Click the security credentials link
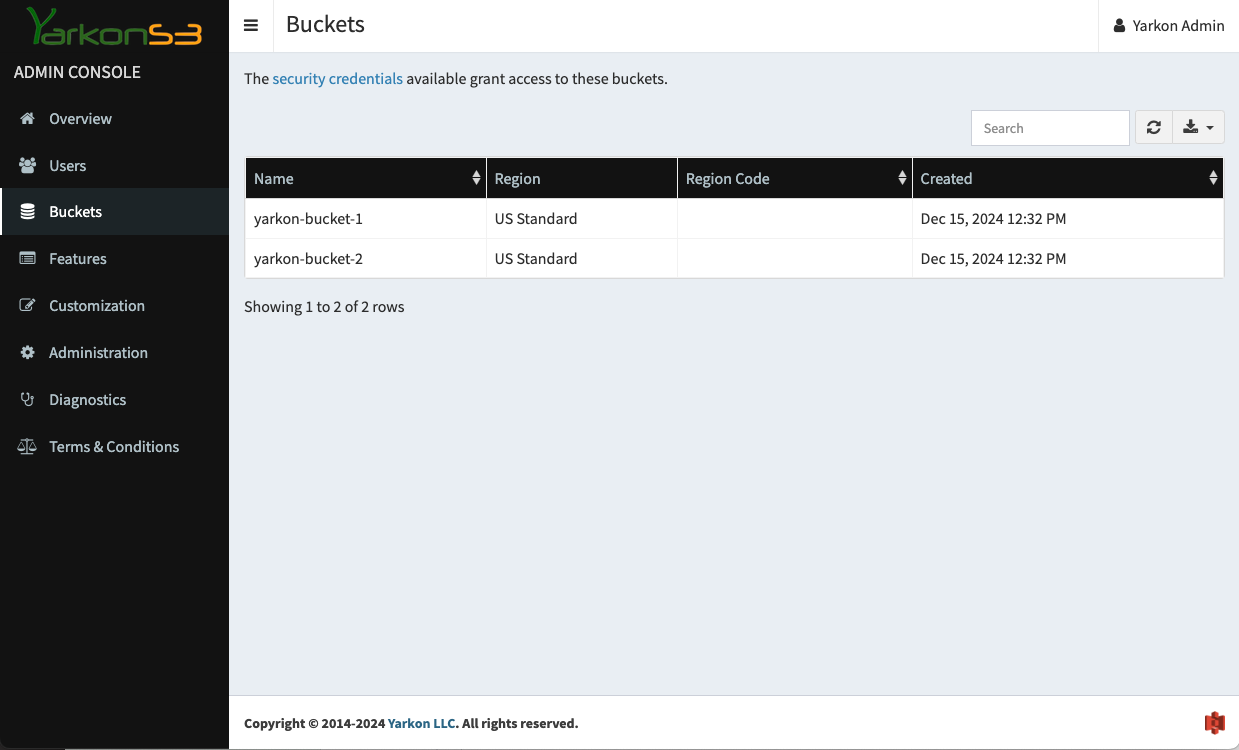The width and height of the screenshot is (1239, 750). click(x=337, y=79)
